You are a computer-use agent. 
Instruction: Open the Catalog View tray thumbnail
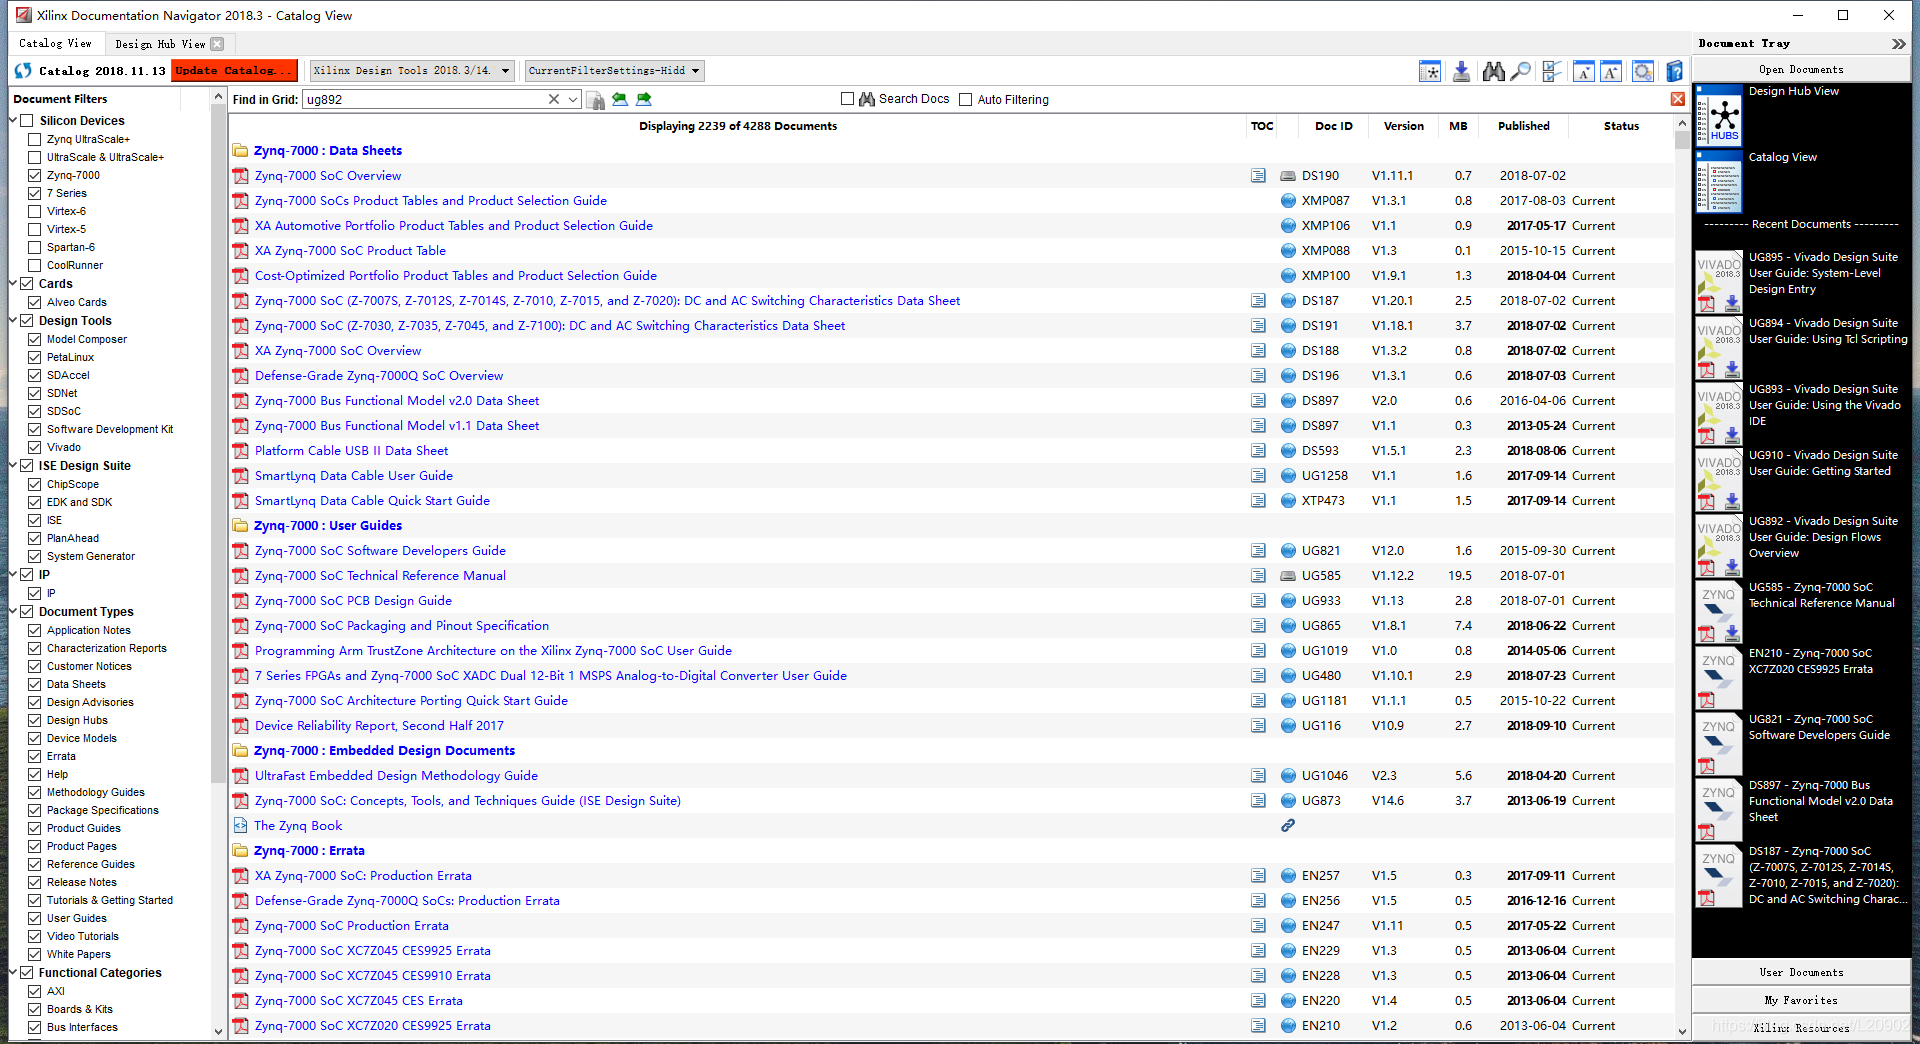1719,181
